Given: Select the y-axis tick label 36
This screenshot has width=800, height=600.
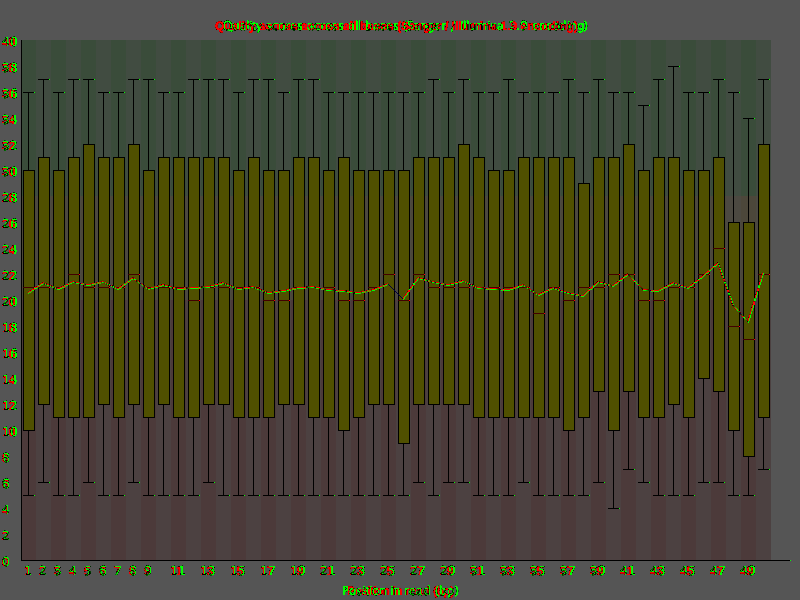Looking at the screenshot, I should click(10, 93).
